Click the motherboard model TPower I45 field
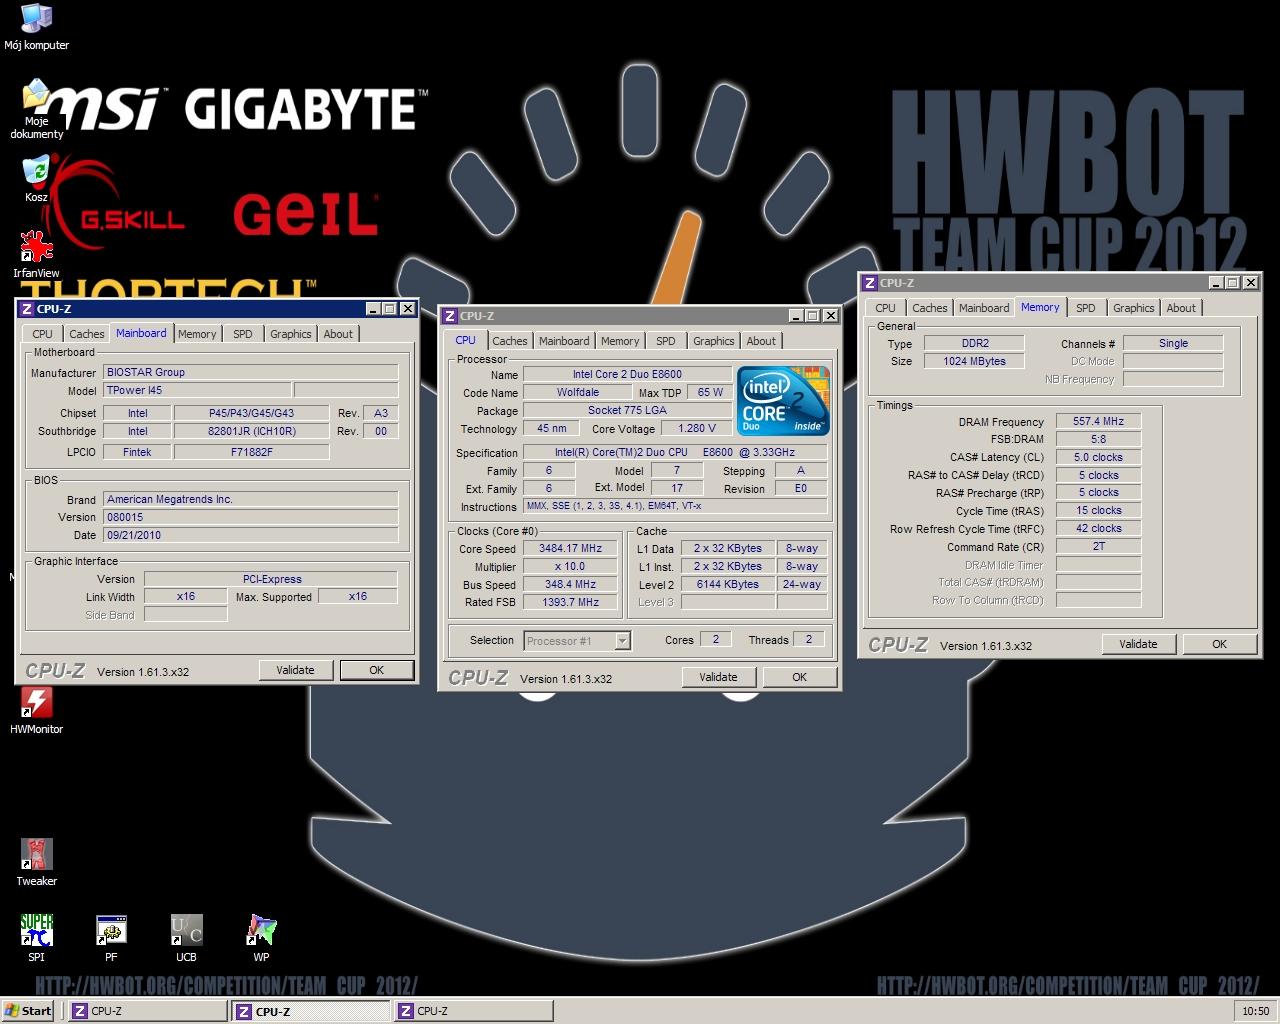 click(198, 391)
